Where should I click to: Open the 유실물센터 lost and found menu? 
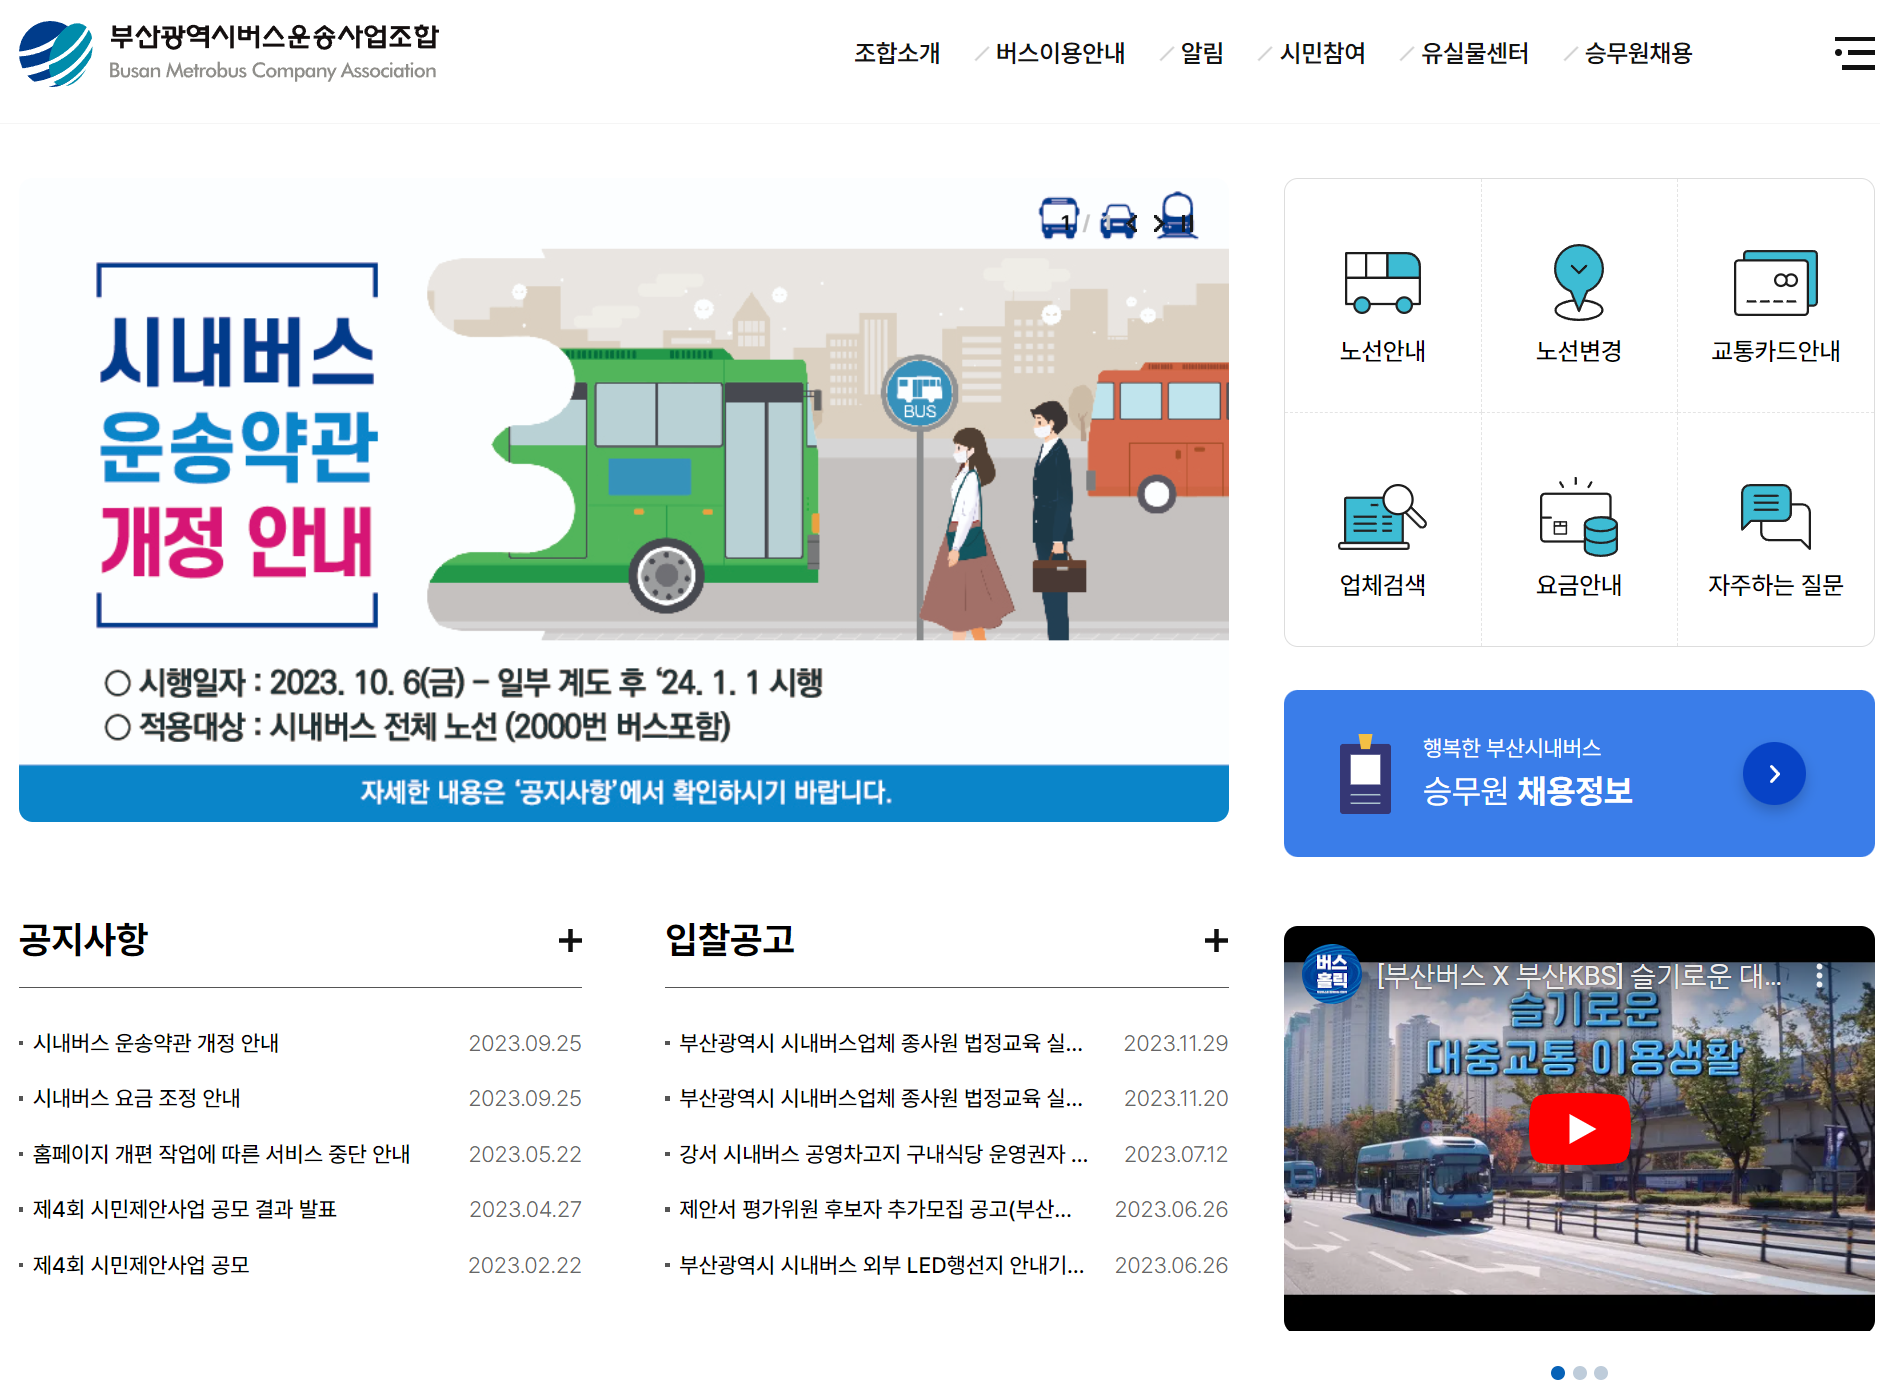(x=1475, y=53)
